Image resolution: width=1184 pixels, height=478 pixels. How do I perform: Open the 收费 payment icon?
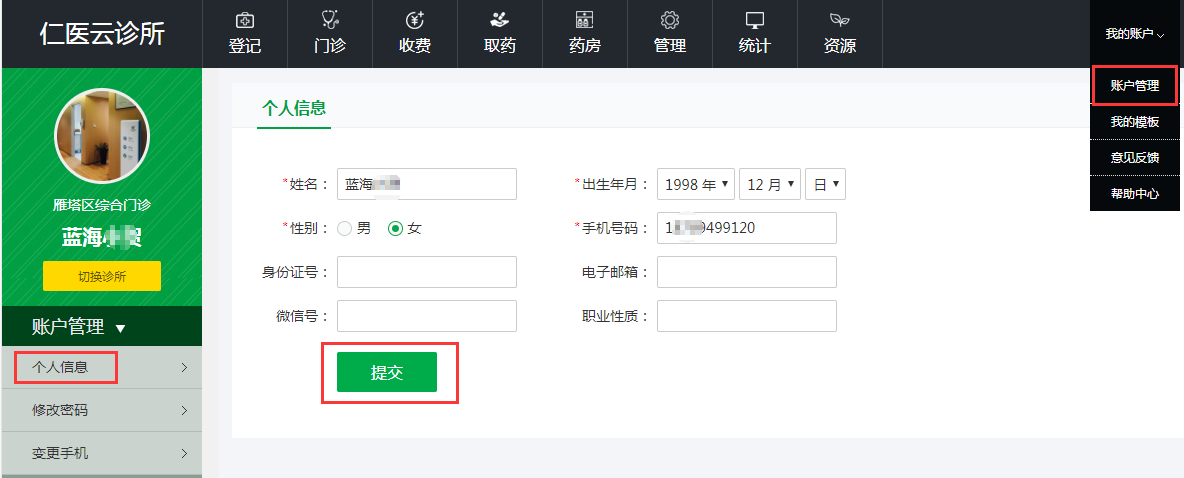[x=414, y=21]
